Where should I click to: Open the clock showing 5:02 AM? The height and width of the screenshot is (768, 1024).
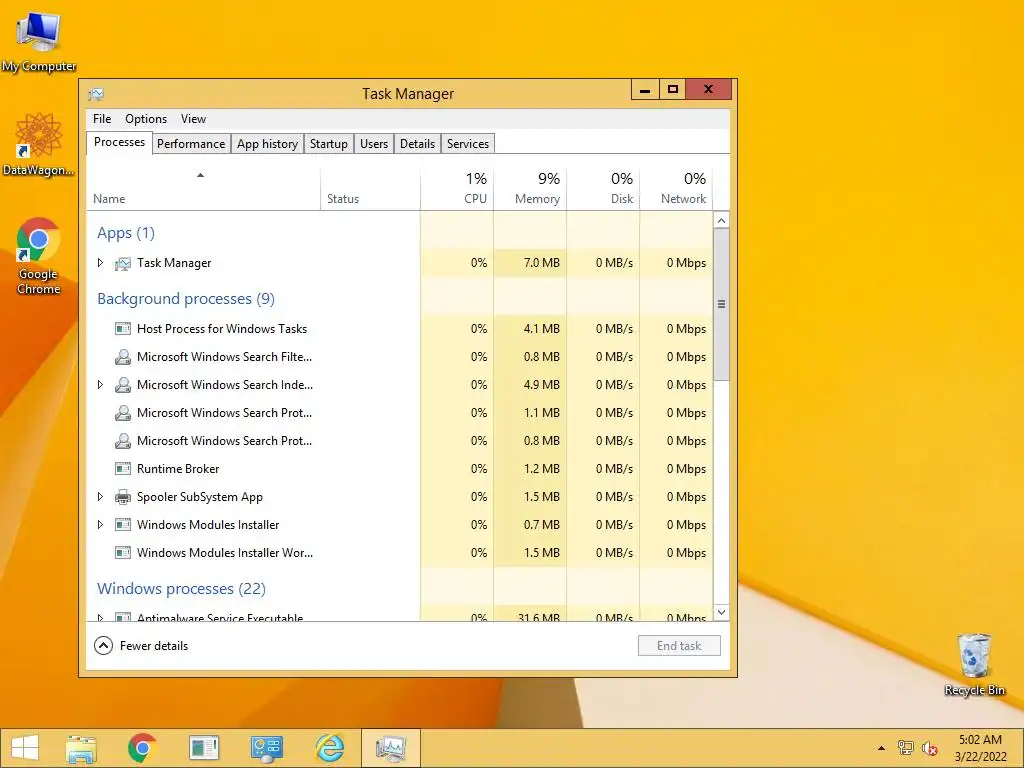(x=980, y=748)
